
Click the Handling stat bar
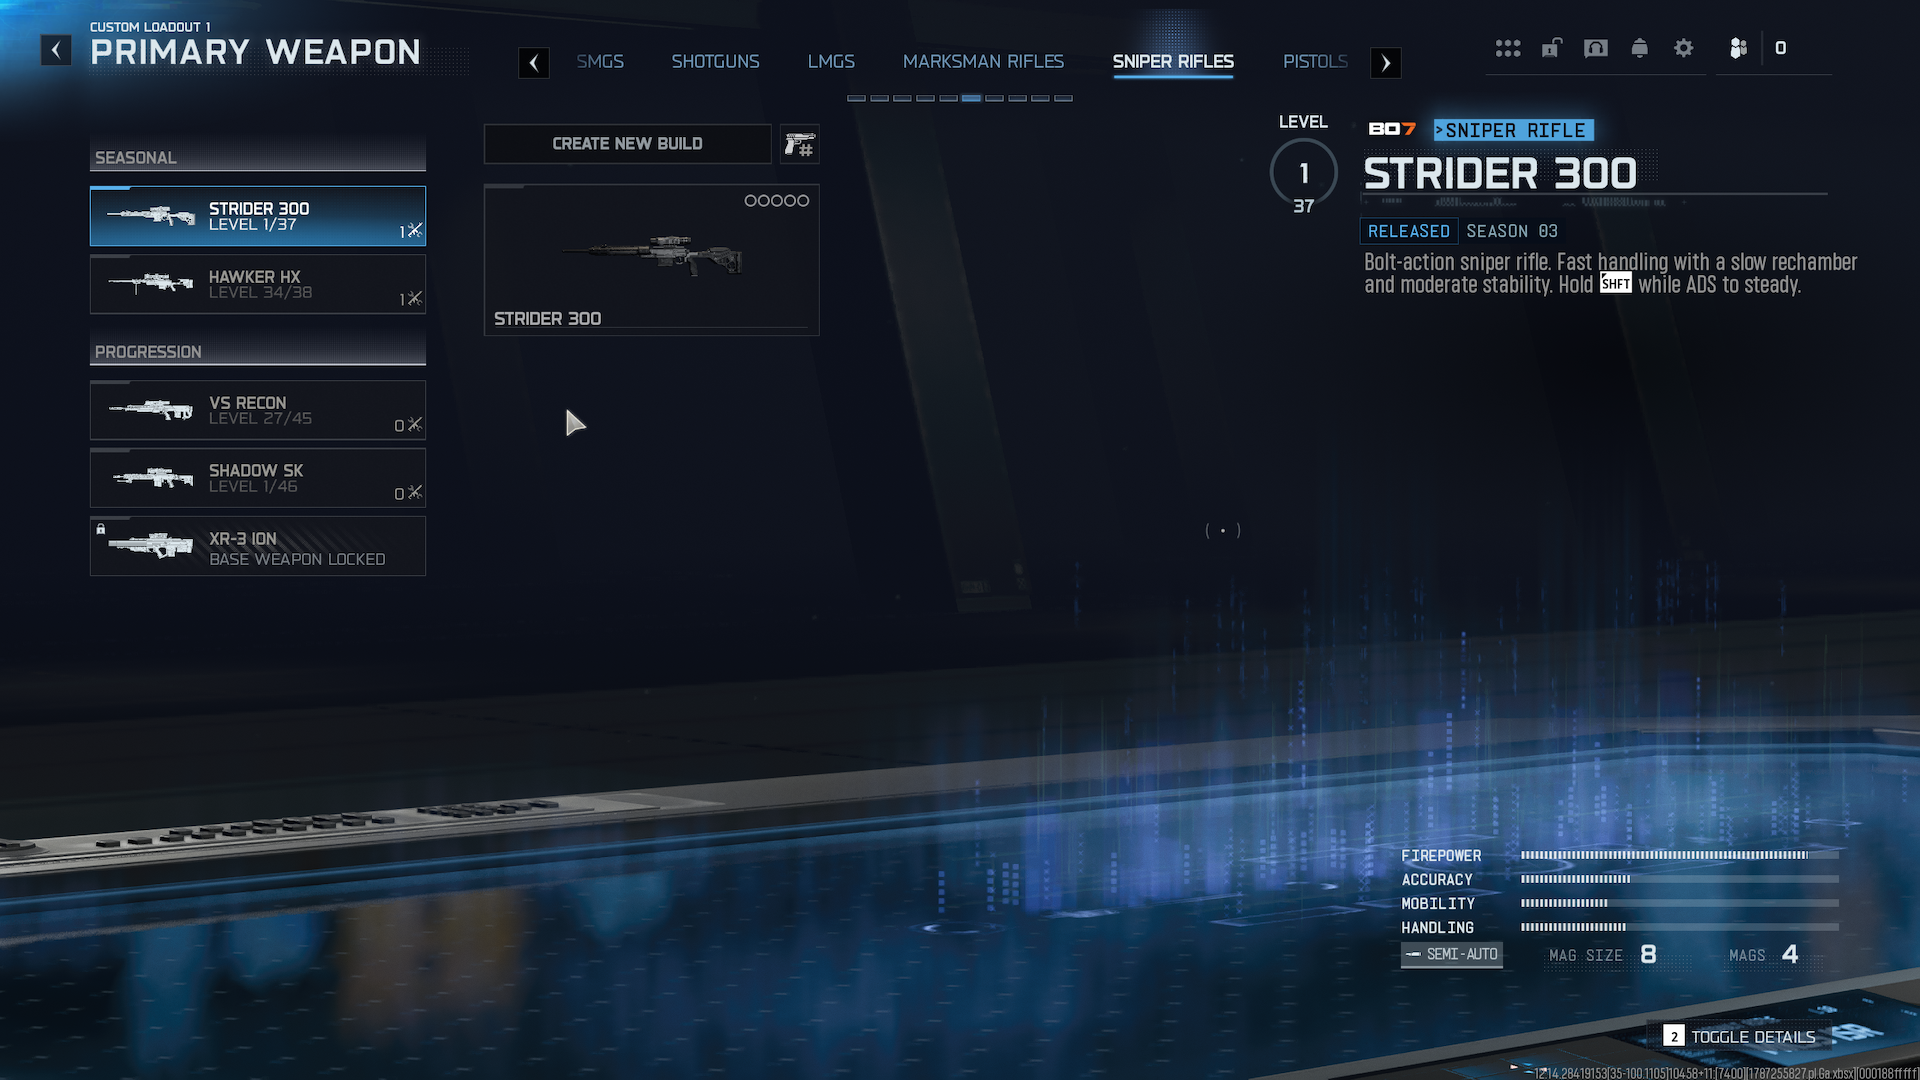[1680, 927]
